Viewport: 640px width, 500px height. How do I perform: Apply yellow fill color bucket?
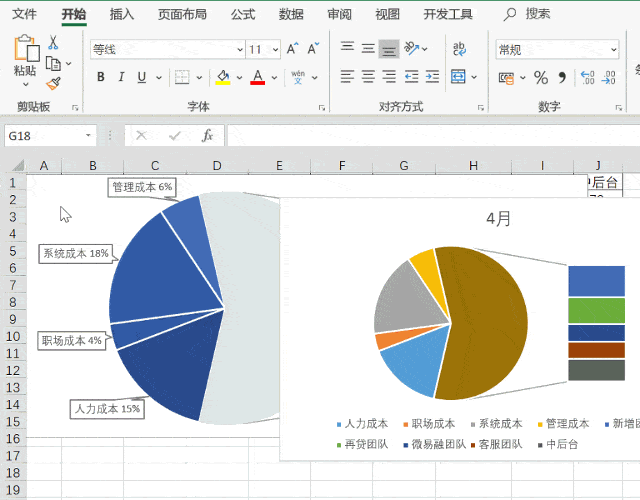[223, 77]
